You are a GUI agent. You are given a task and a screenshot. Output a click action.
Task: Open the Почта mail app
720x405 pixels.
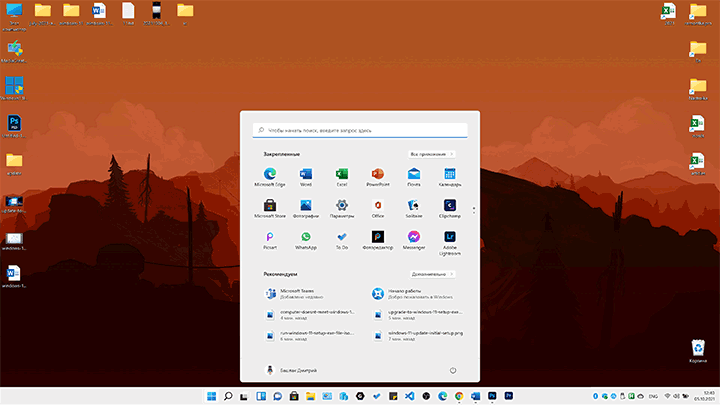[x=414, y=177]
